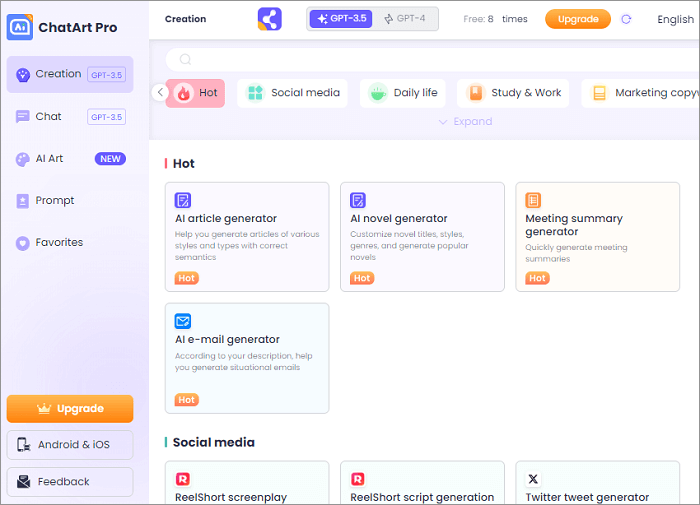Expand the category list
Screen dimensions: 700x505
pyautogui.click(x=465, y=121)
